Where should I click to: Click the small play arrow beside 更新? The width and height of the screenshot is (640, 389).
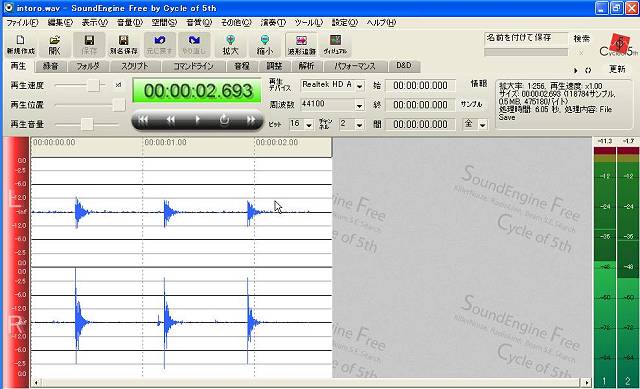(x=576, y=70)
